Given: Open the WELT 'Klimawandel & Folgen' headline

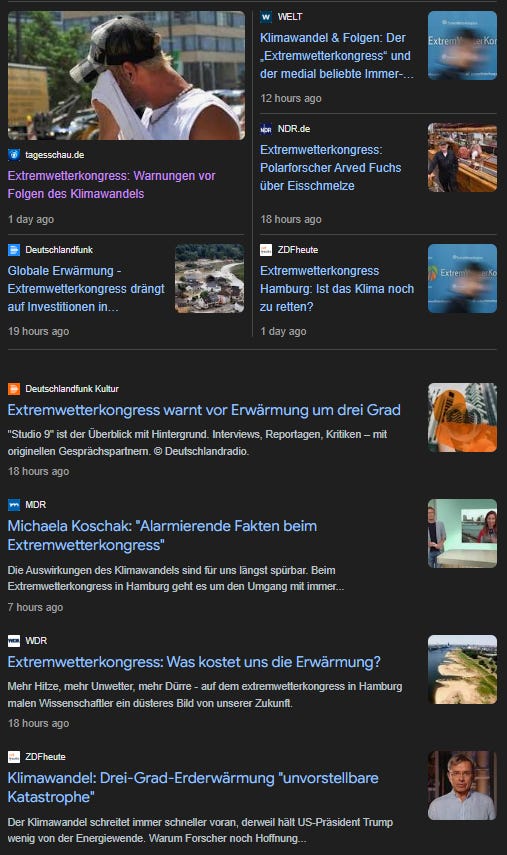Looking at the screenshot, I should point(336,56).
